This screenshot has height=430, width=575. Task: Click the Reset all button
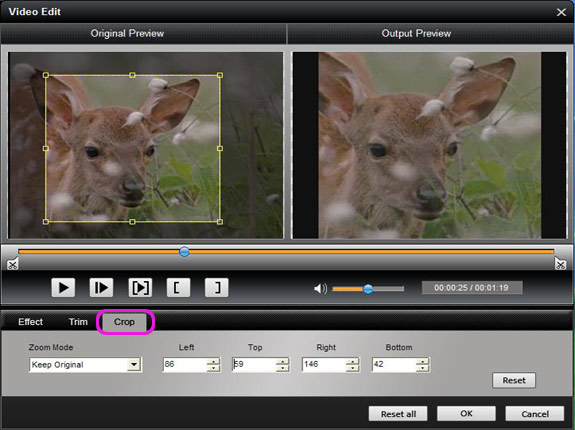398,414
